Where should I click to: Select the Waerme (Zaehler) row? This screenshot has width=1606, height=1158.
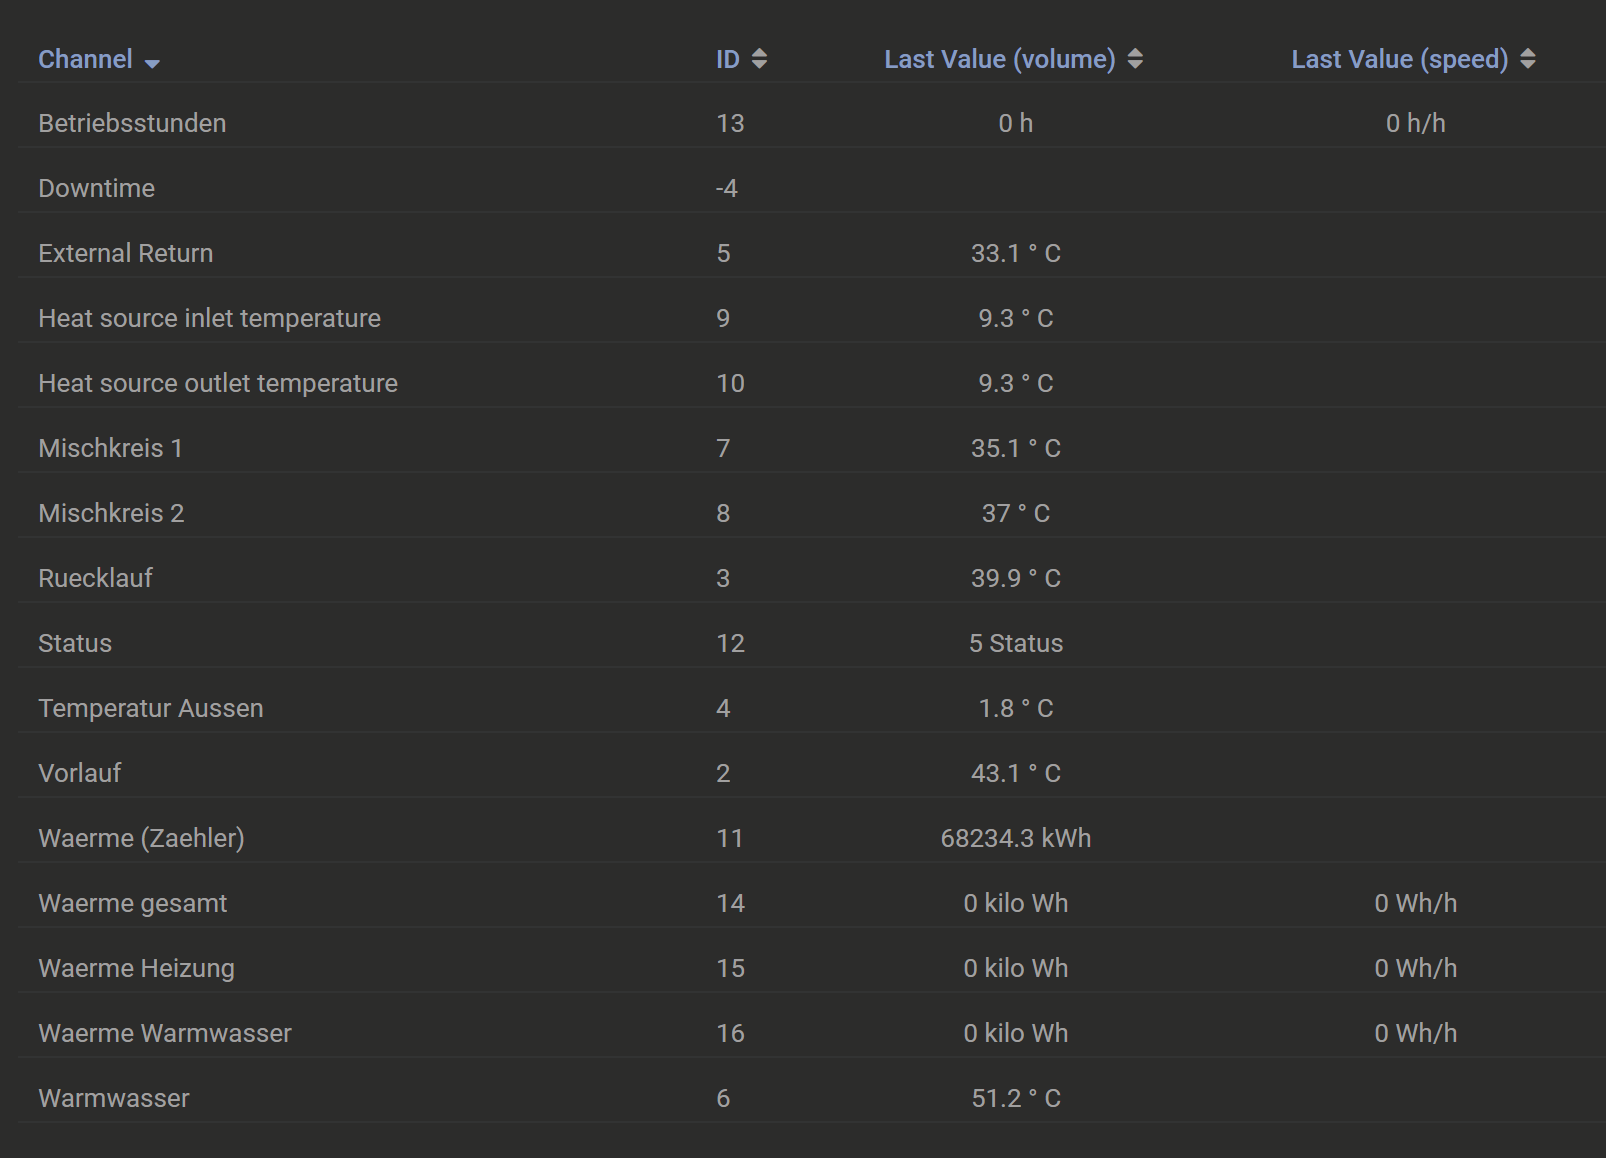[x=141, y=838]
